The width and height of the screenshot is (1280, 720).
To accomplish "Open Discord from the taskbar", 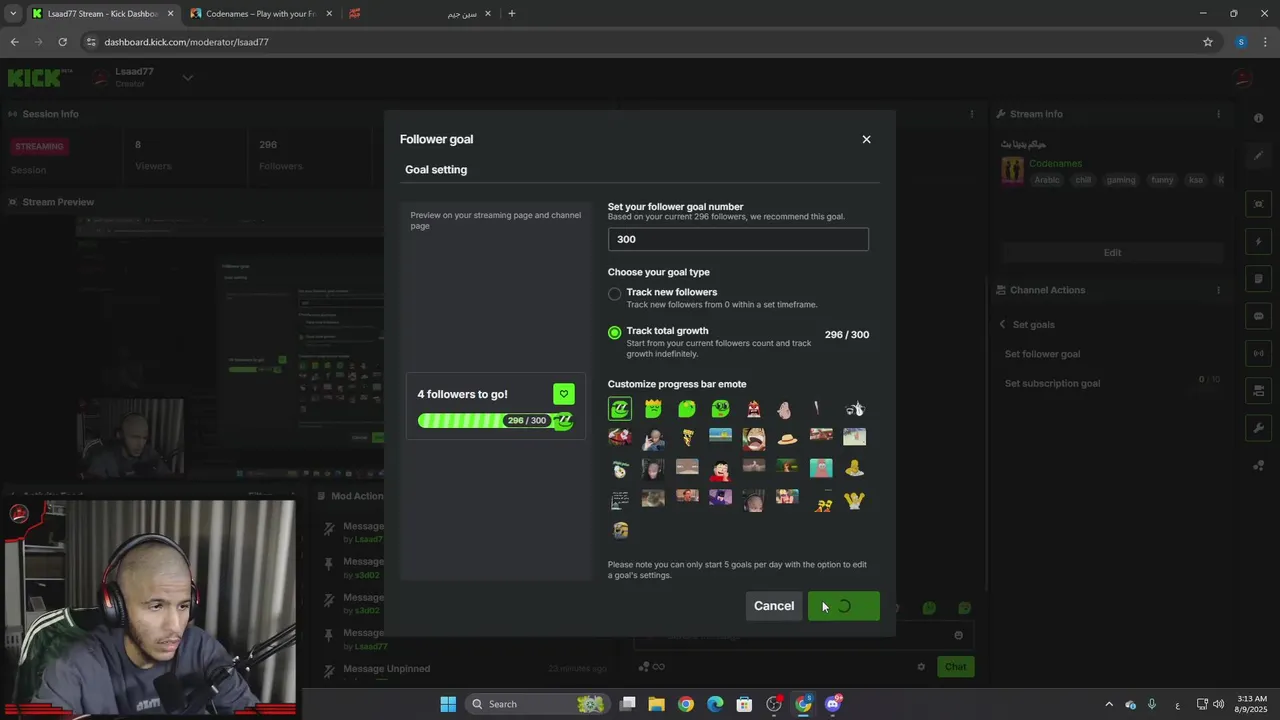I will (833, 704).
